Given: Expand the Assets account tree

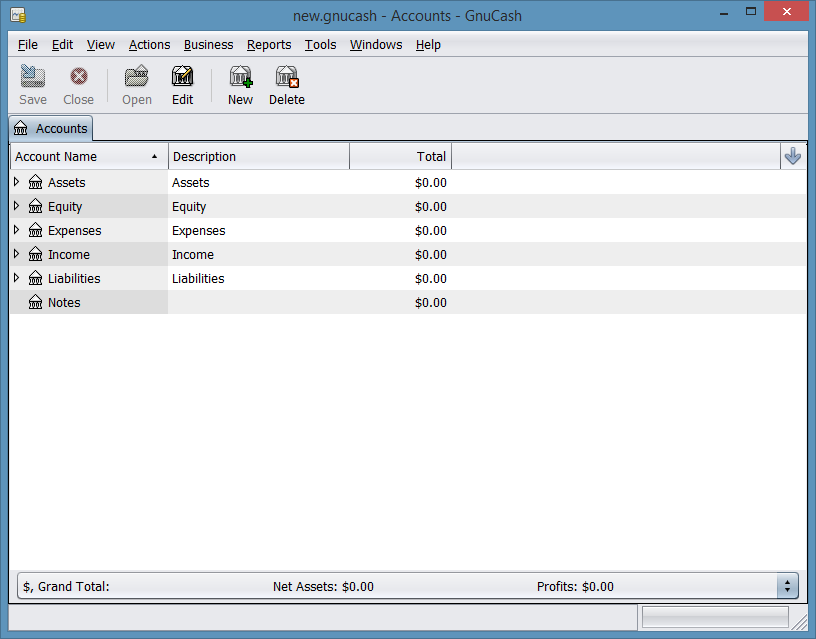Looking at the screenshot, I should click(16, 182).
